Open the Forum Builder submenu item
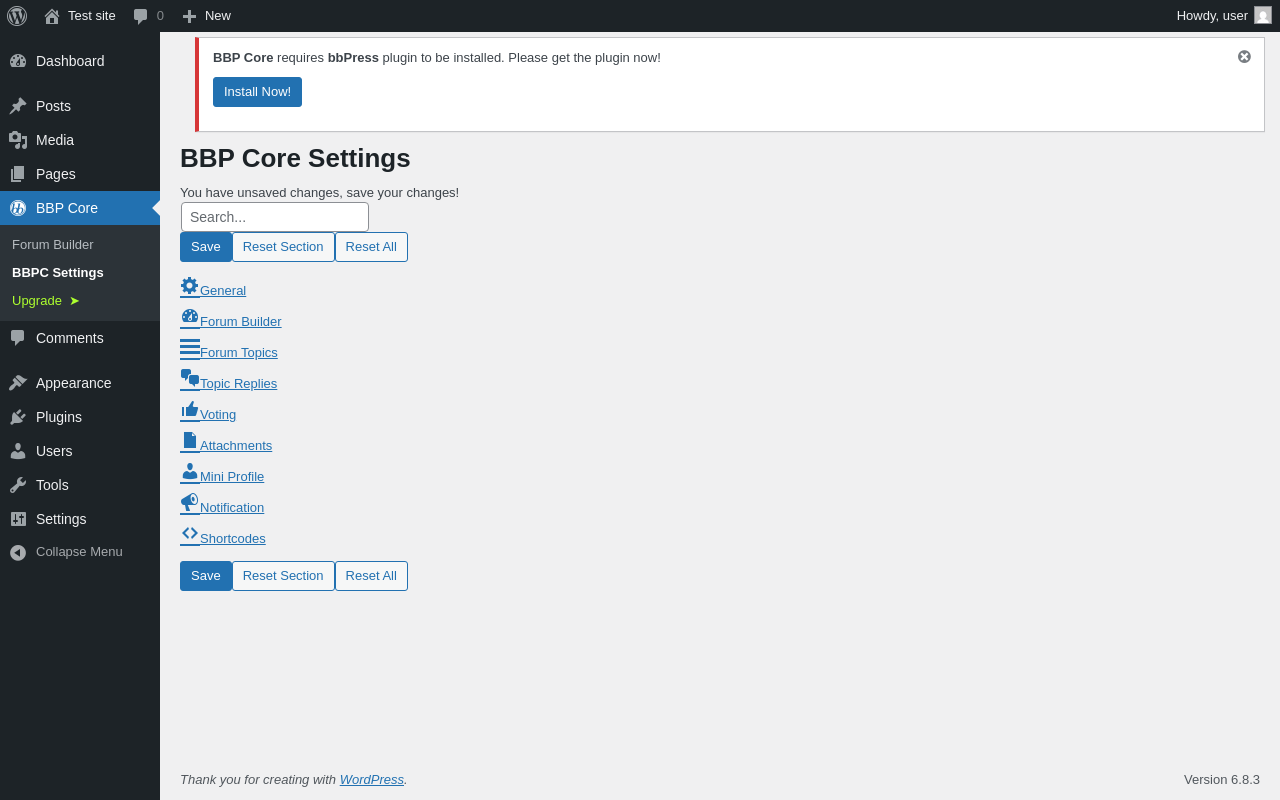The image size is (1280, 800). pyautogui.click(x=53, y=245)
